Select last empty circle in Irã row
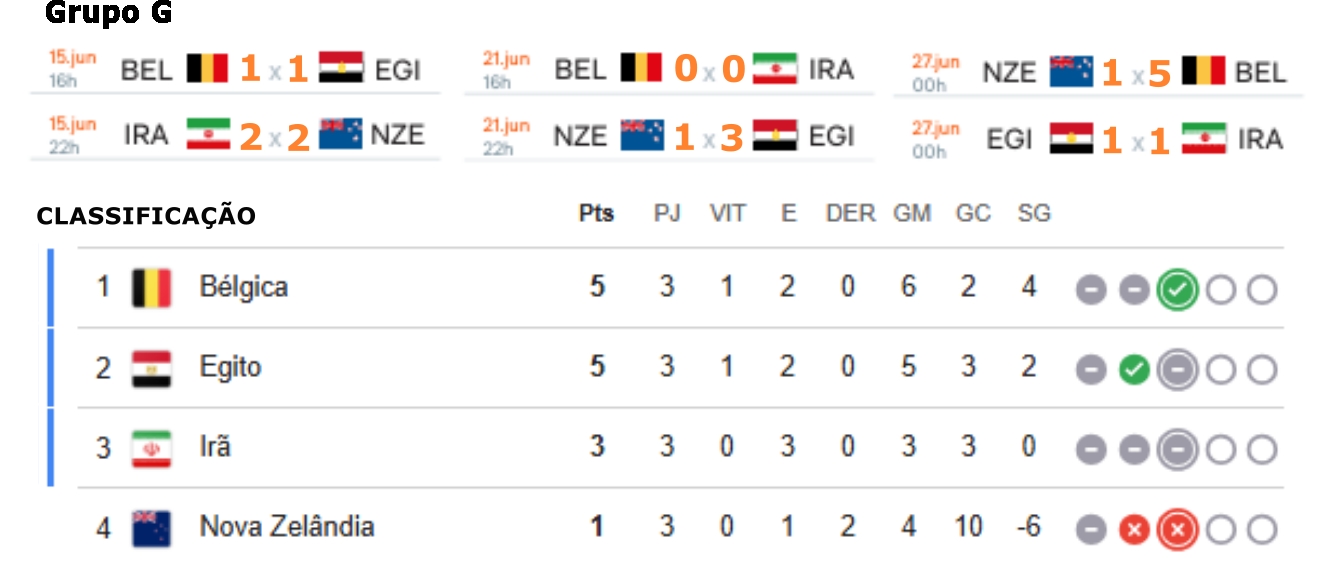The height and width of the screenshot is (574, 1330). coord(1262,451)
